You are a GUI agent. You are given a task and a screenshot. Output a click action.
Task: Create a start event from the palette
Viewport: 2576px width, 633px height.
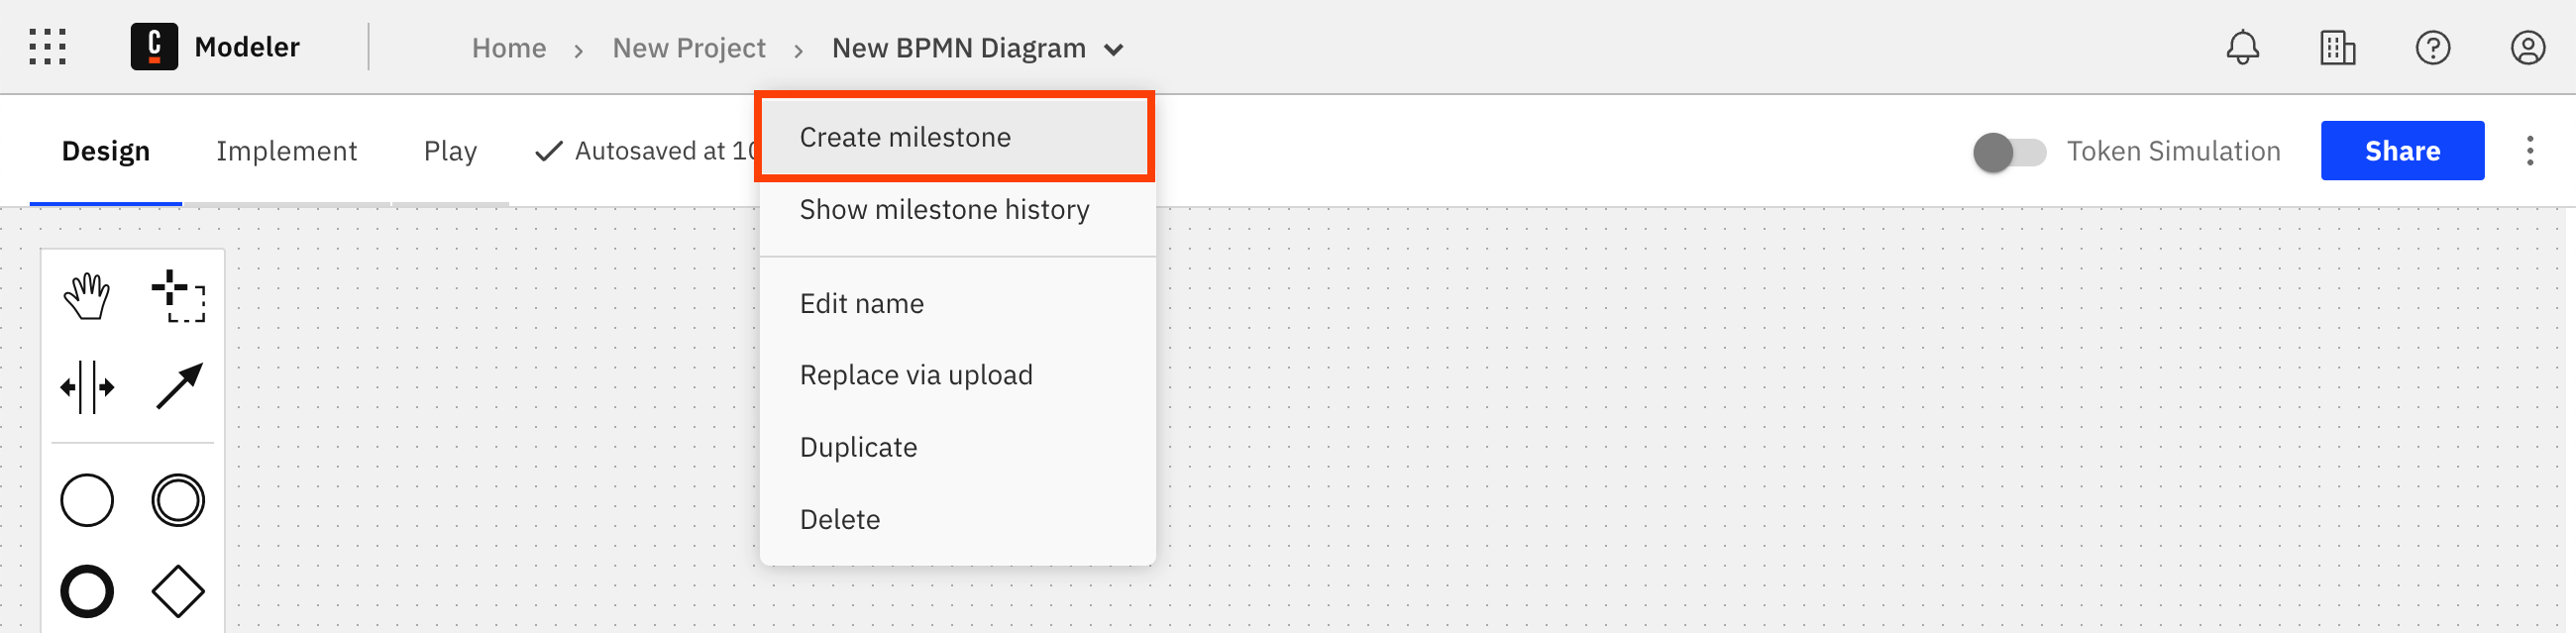click(x=87, y=500)
